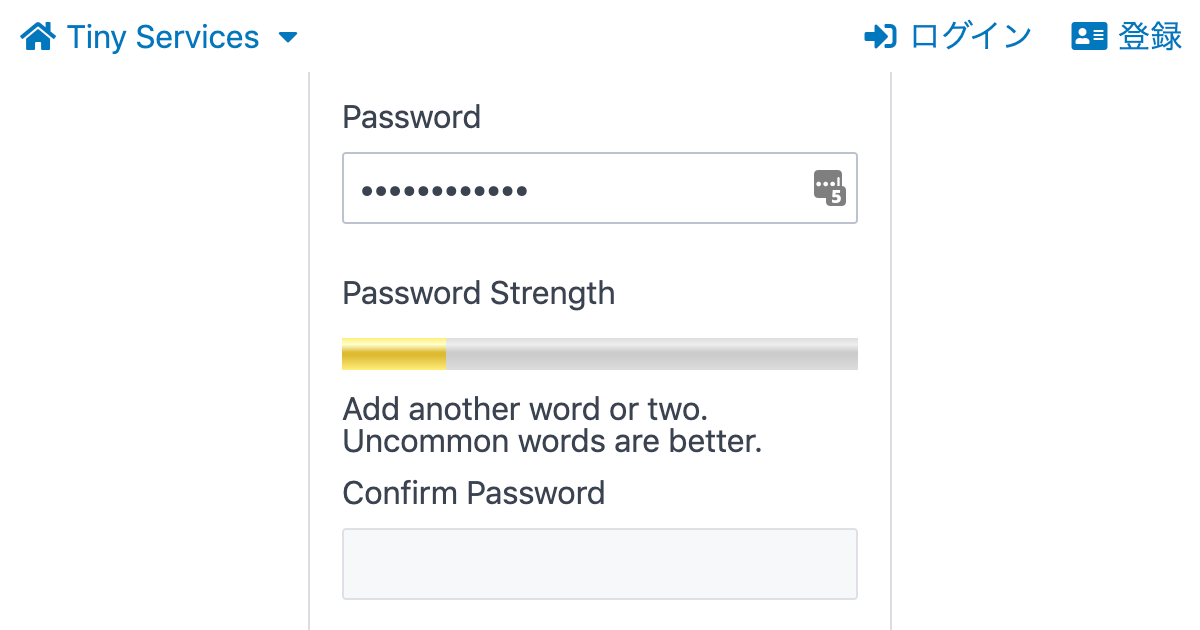
Task: Click the ID card register icon
Action: click(1088, 37)
